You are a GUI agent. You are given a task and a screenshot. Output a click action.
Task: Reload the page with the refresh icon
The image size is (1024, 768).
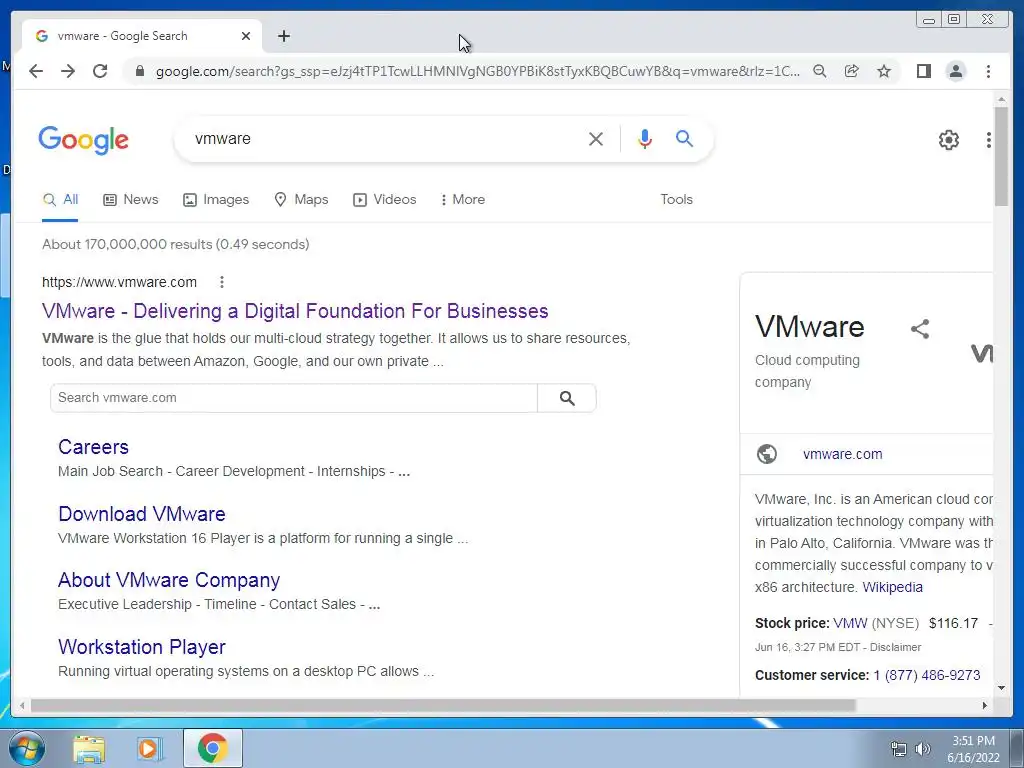100,71
